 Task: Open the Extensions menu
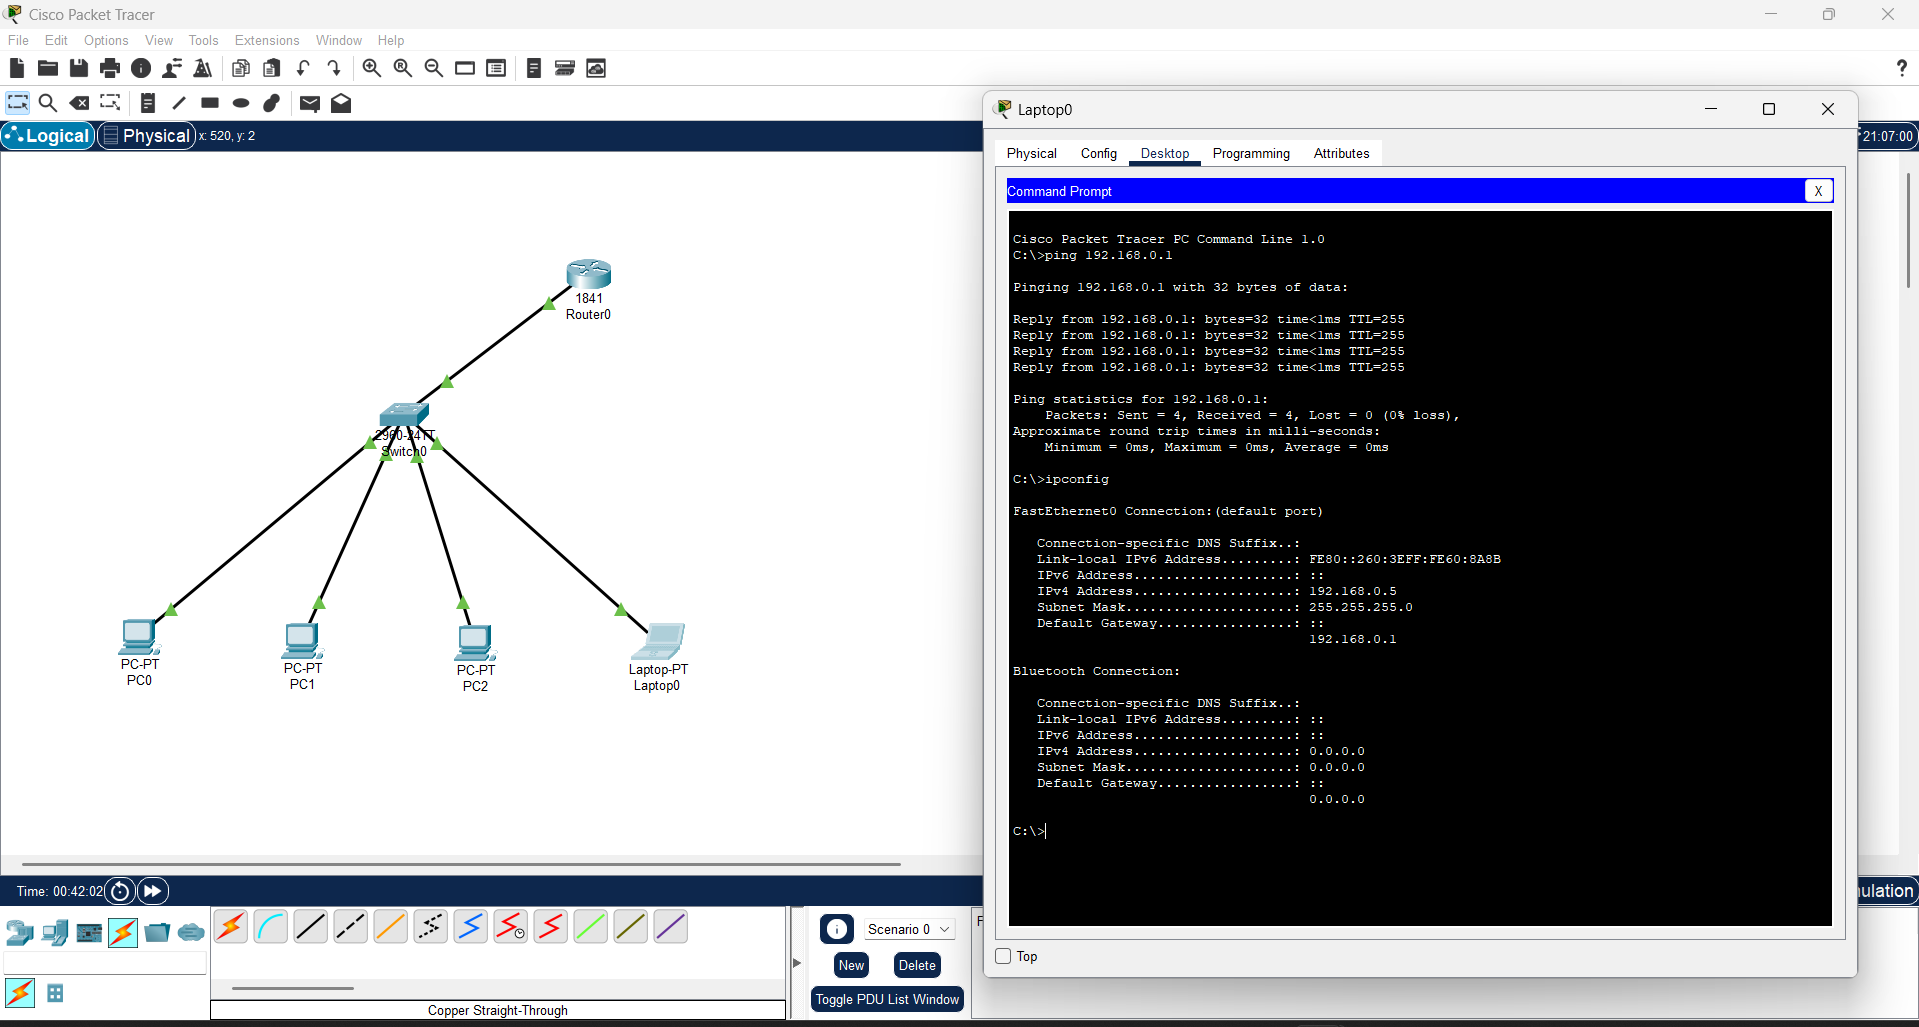pos(267,40)
